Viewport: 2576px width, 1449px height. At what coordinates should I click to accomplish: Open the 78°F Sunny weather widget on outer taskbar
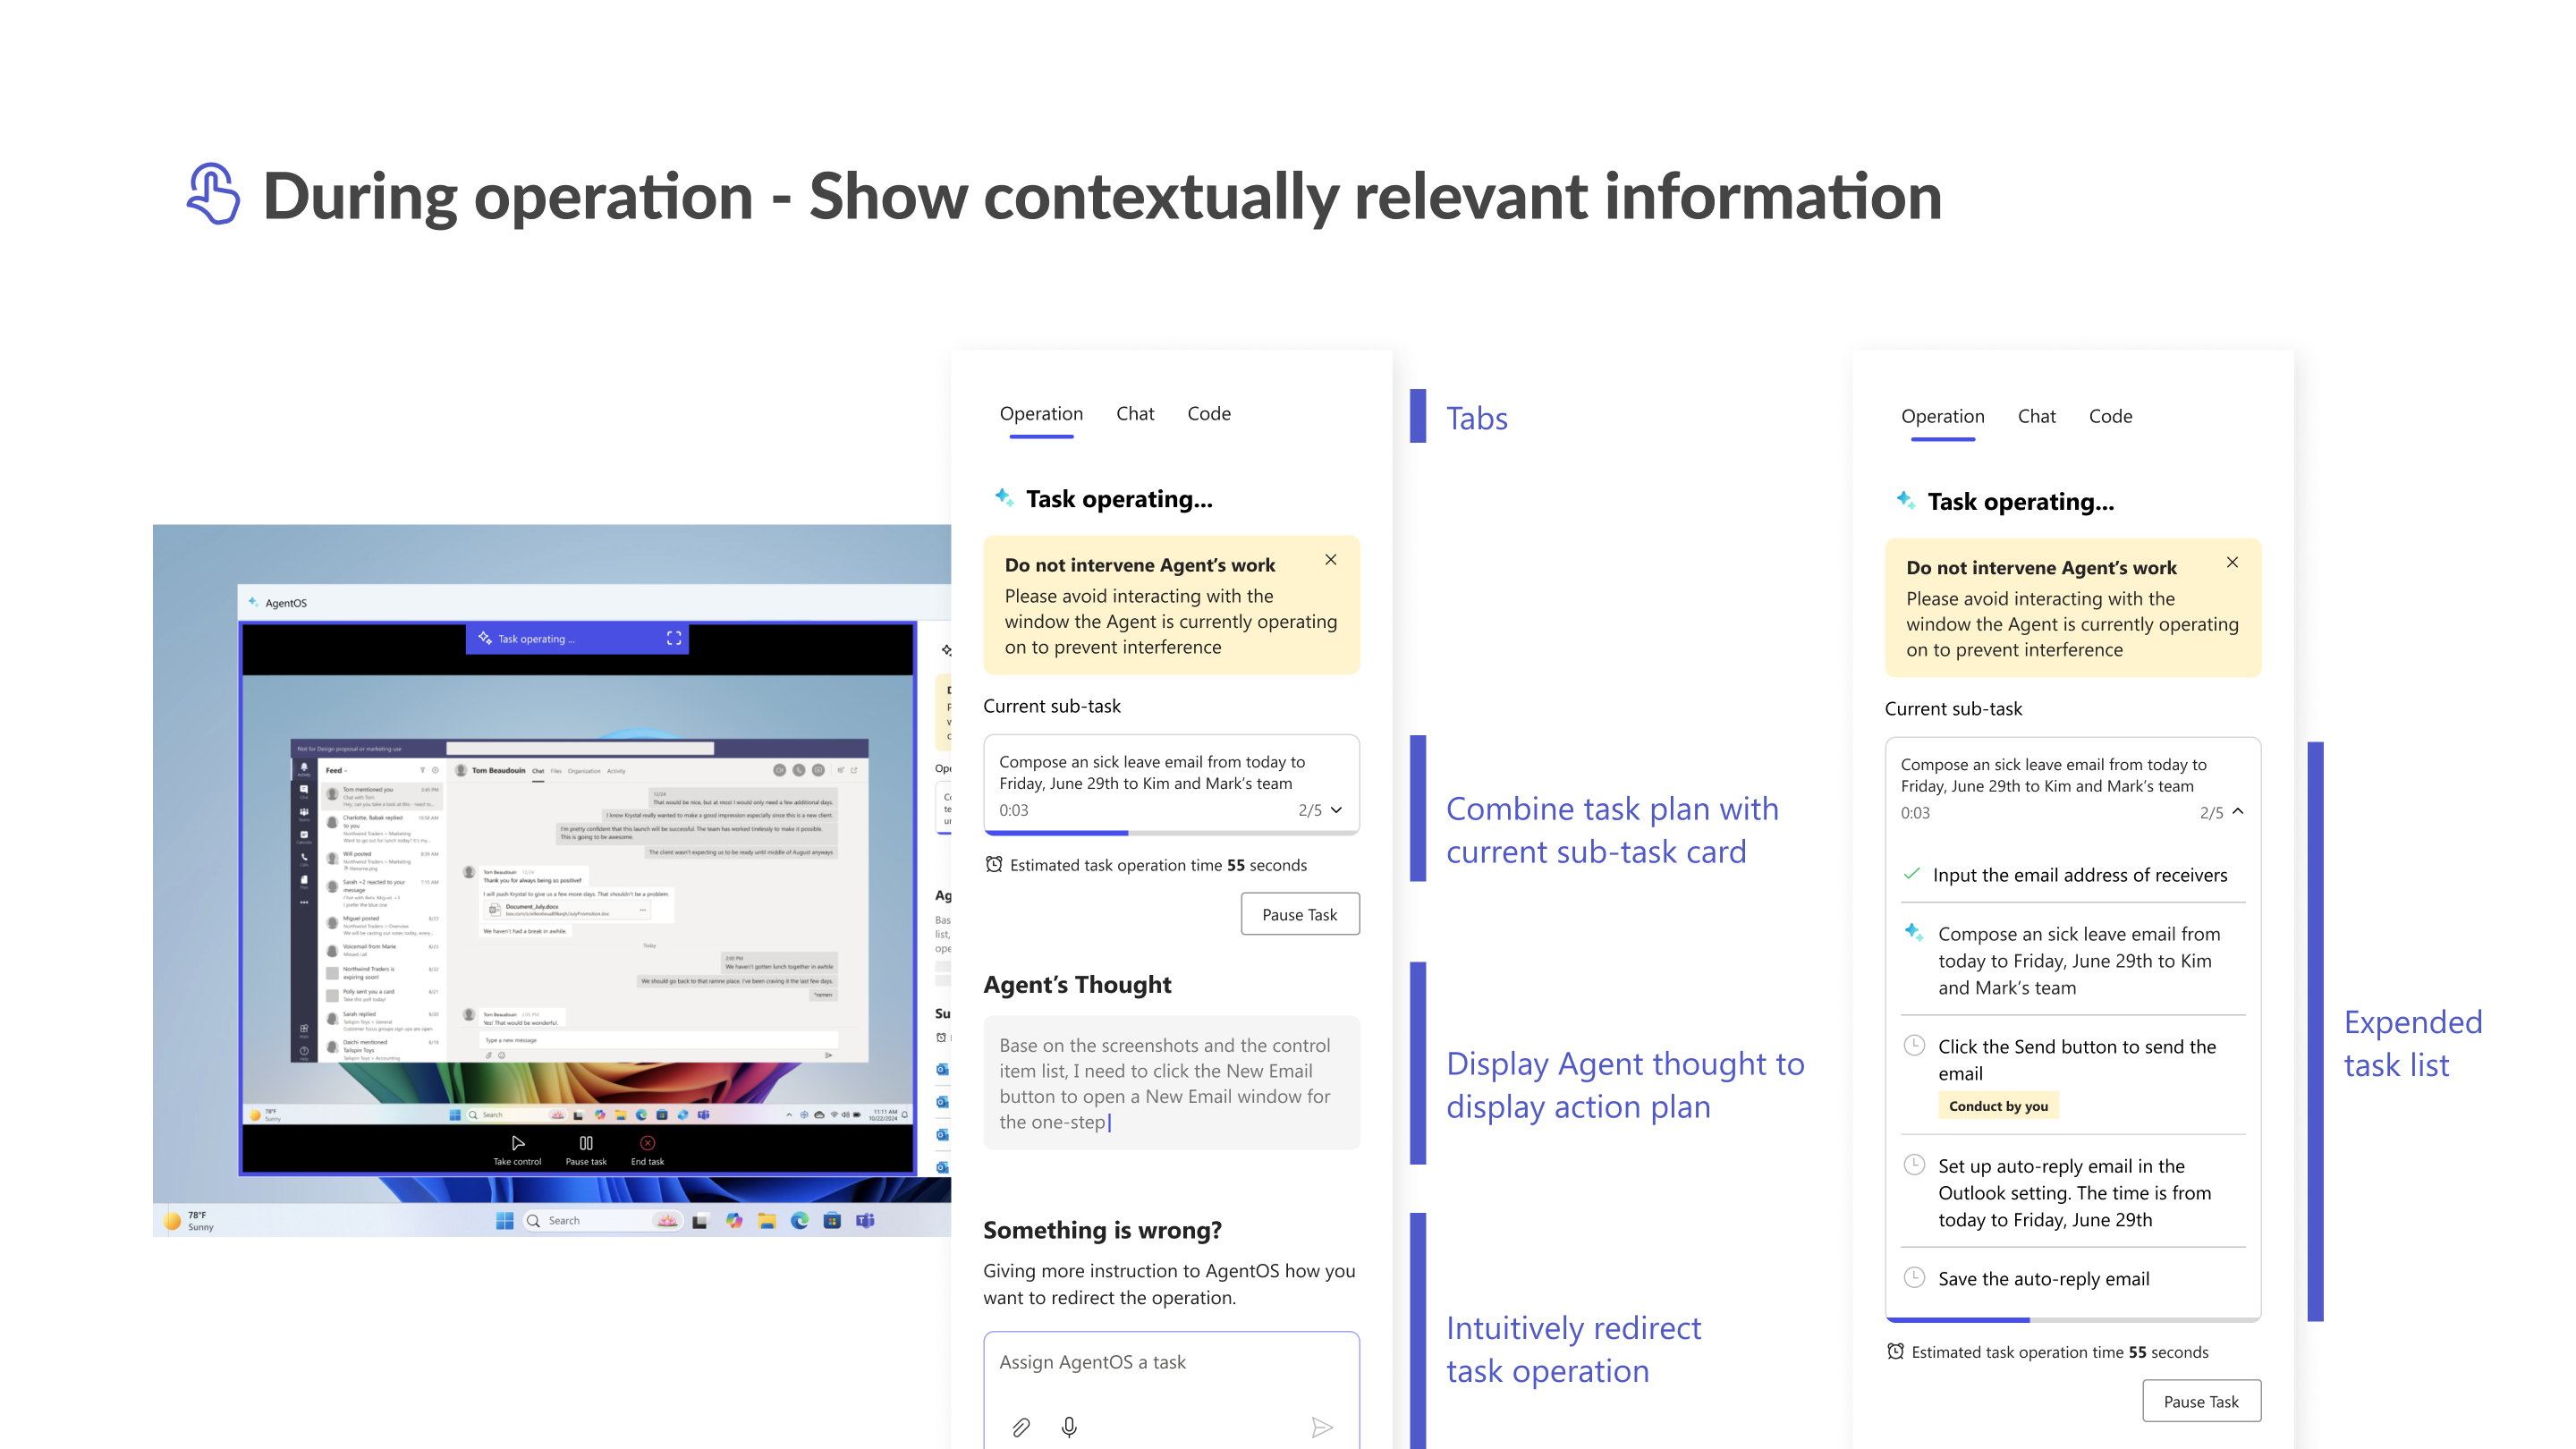[190, 1220]
